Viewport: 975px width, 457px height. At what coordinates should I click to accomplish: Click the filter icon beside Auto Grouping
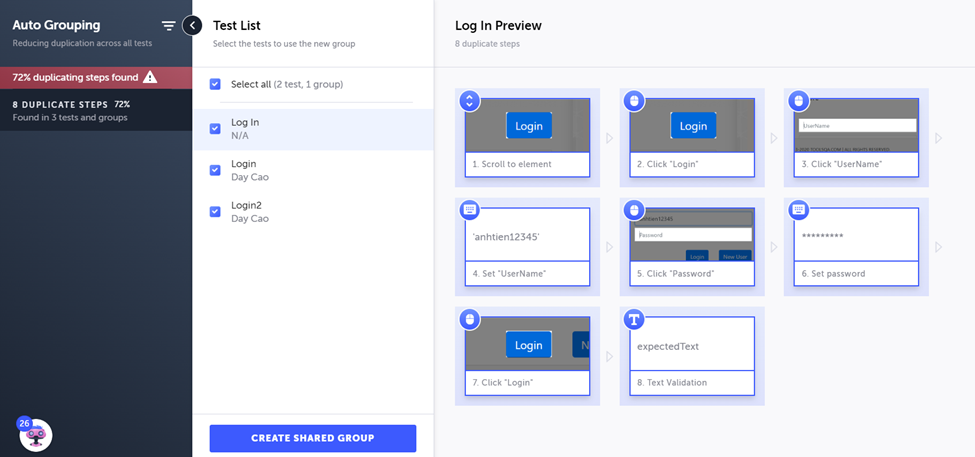point(168,26)
